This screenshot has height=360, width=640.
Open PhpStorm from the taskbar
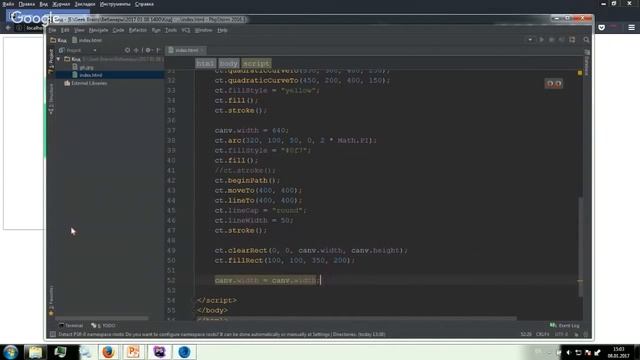[159, 352]
